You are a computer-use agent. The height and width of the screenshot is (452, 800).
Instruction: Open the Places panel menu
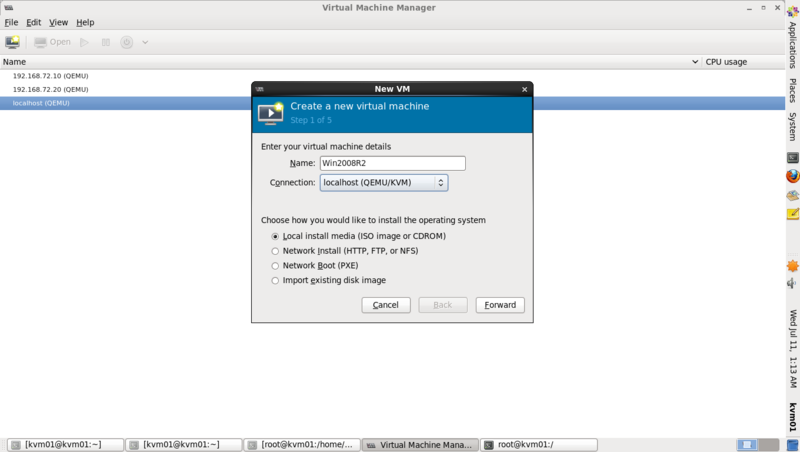coord(792,90)
